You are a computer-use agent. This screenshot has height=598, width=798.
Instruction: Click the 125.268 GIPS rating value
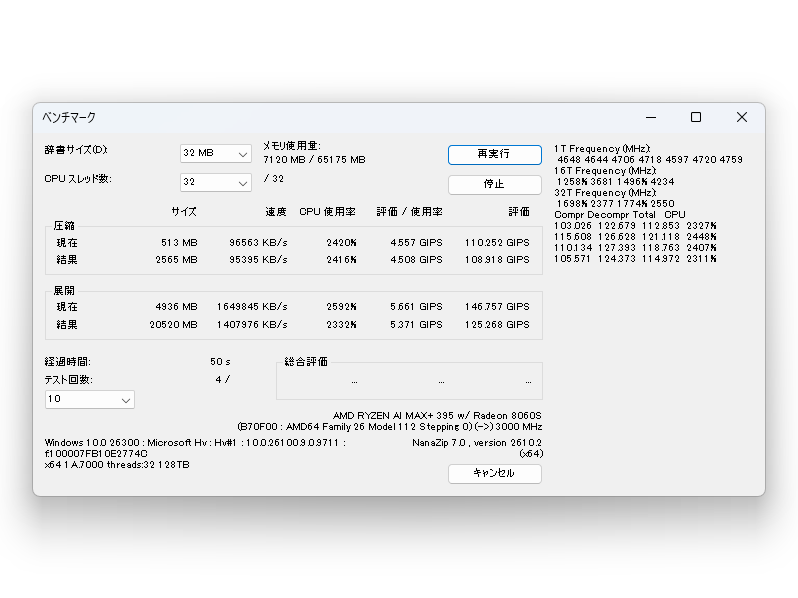coord(497,325)
